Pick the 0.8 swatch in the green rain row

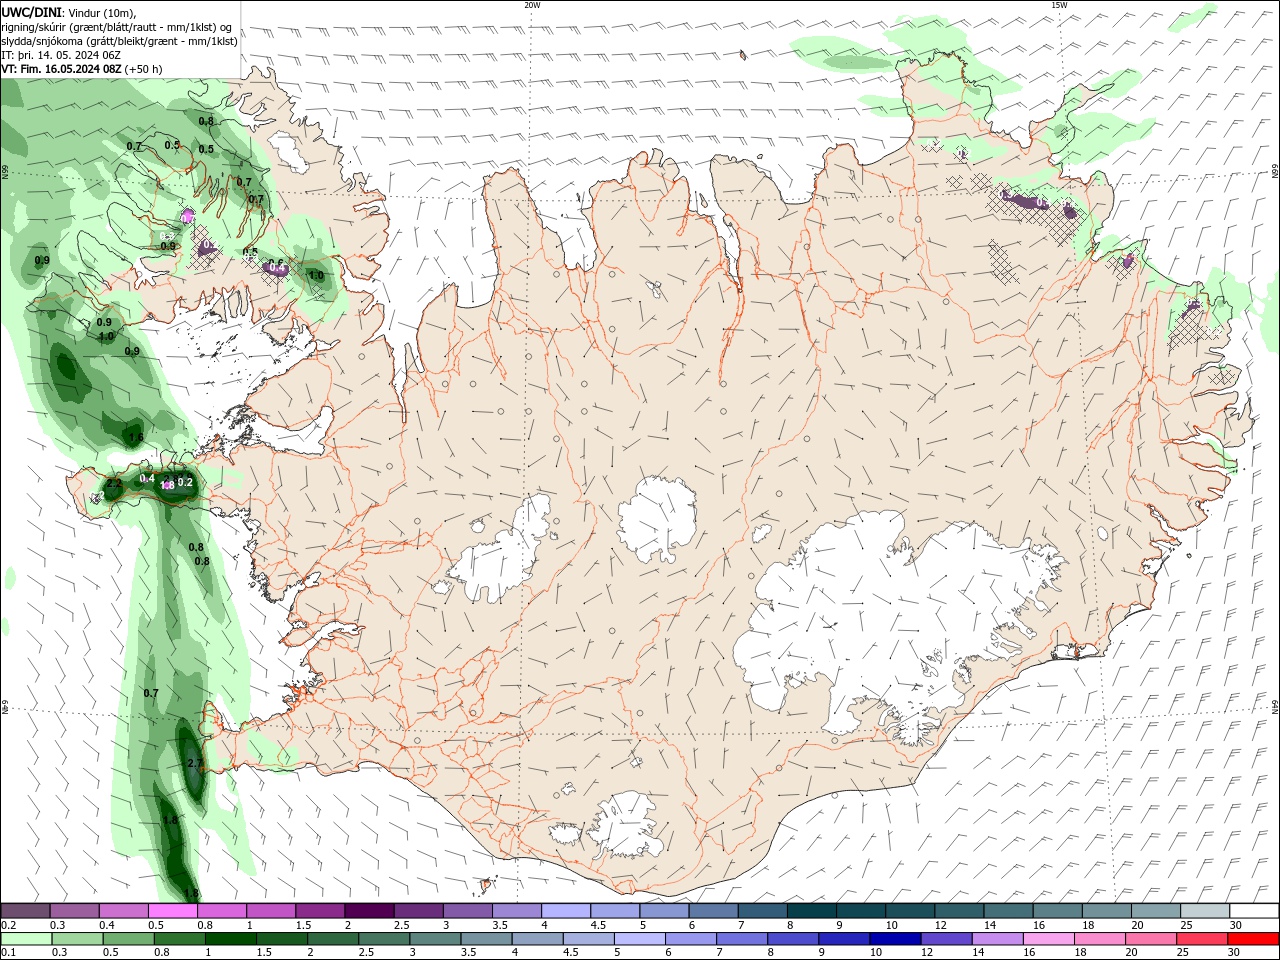pyautogui.click(x=179, y=939)
